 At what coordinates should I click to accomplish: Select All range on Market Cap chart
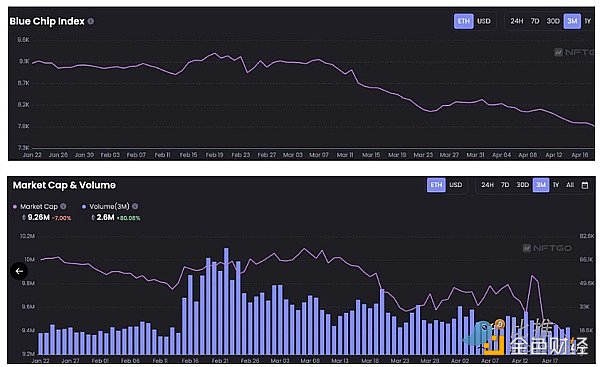570,185
